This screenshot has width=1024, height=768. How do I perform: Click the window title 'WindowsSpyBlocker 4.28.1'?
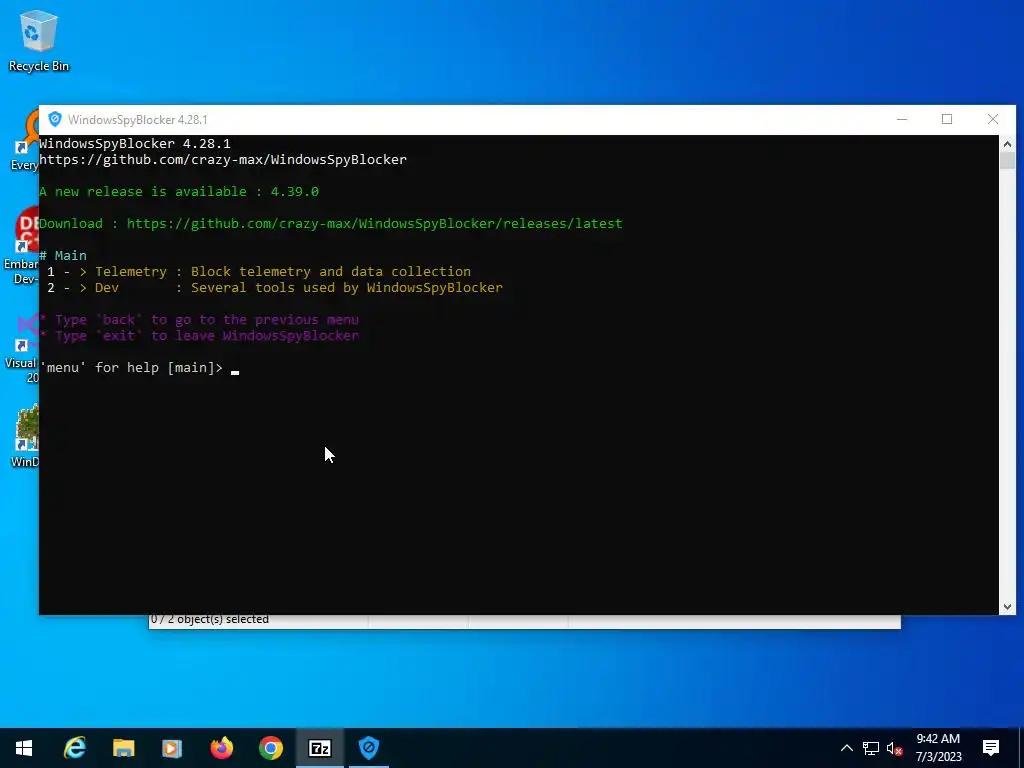coord(138,120)
